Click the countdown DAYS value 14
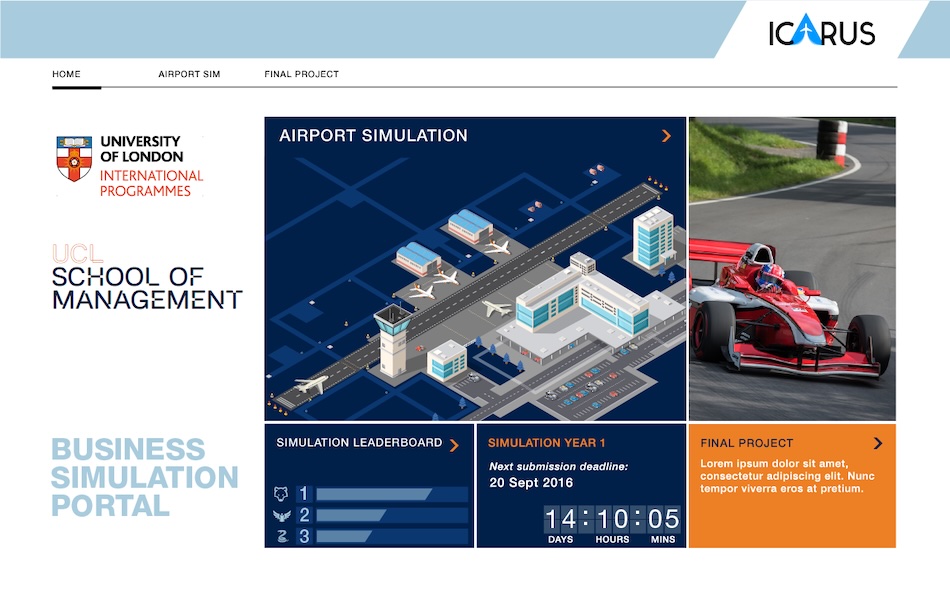The width and height of the screenshot is (950, 594). tap(560, 519)
